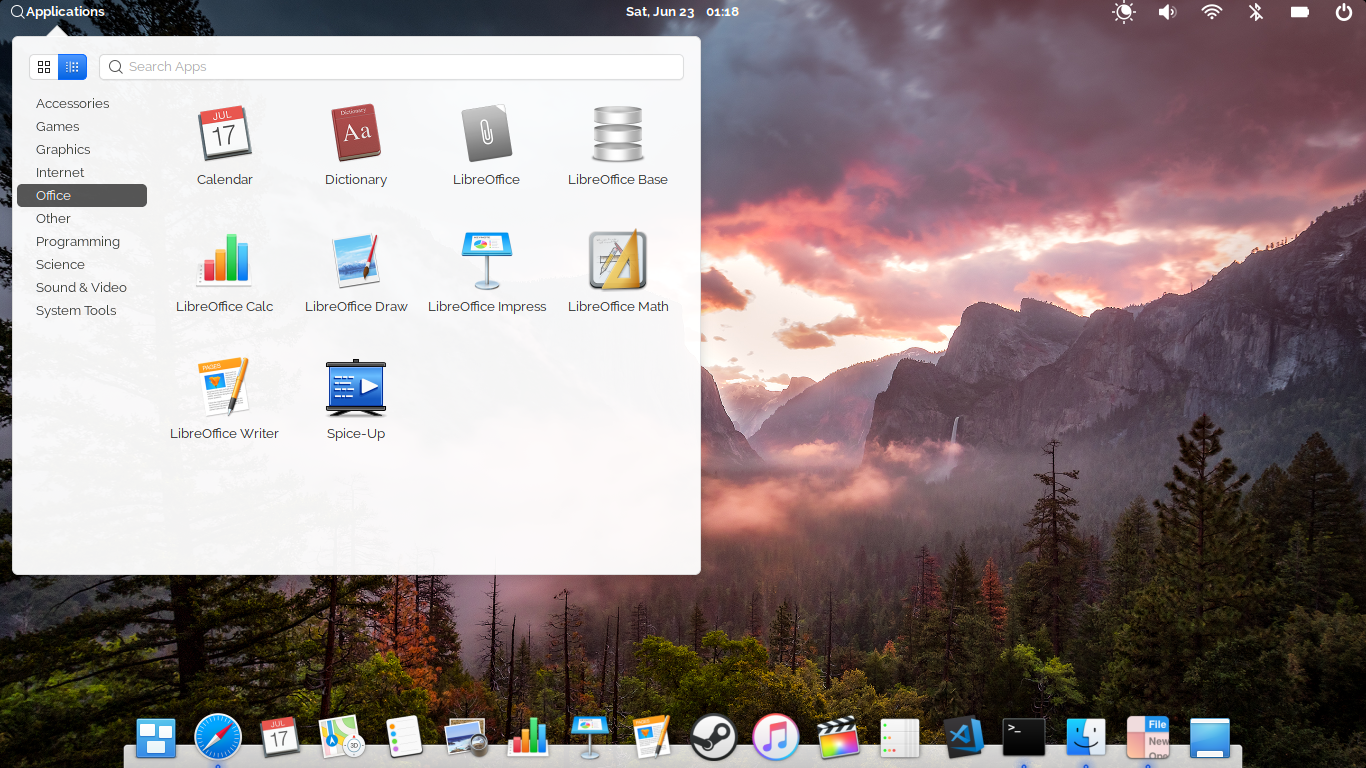The height and width of the screenshot is (768, 1366).
Task: Open the File New dock icon
Action: coord(1148,738)
